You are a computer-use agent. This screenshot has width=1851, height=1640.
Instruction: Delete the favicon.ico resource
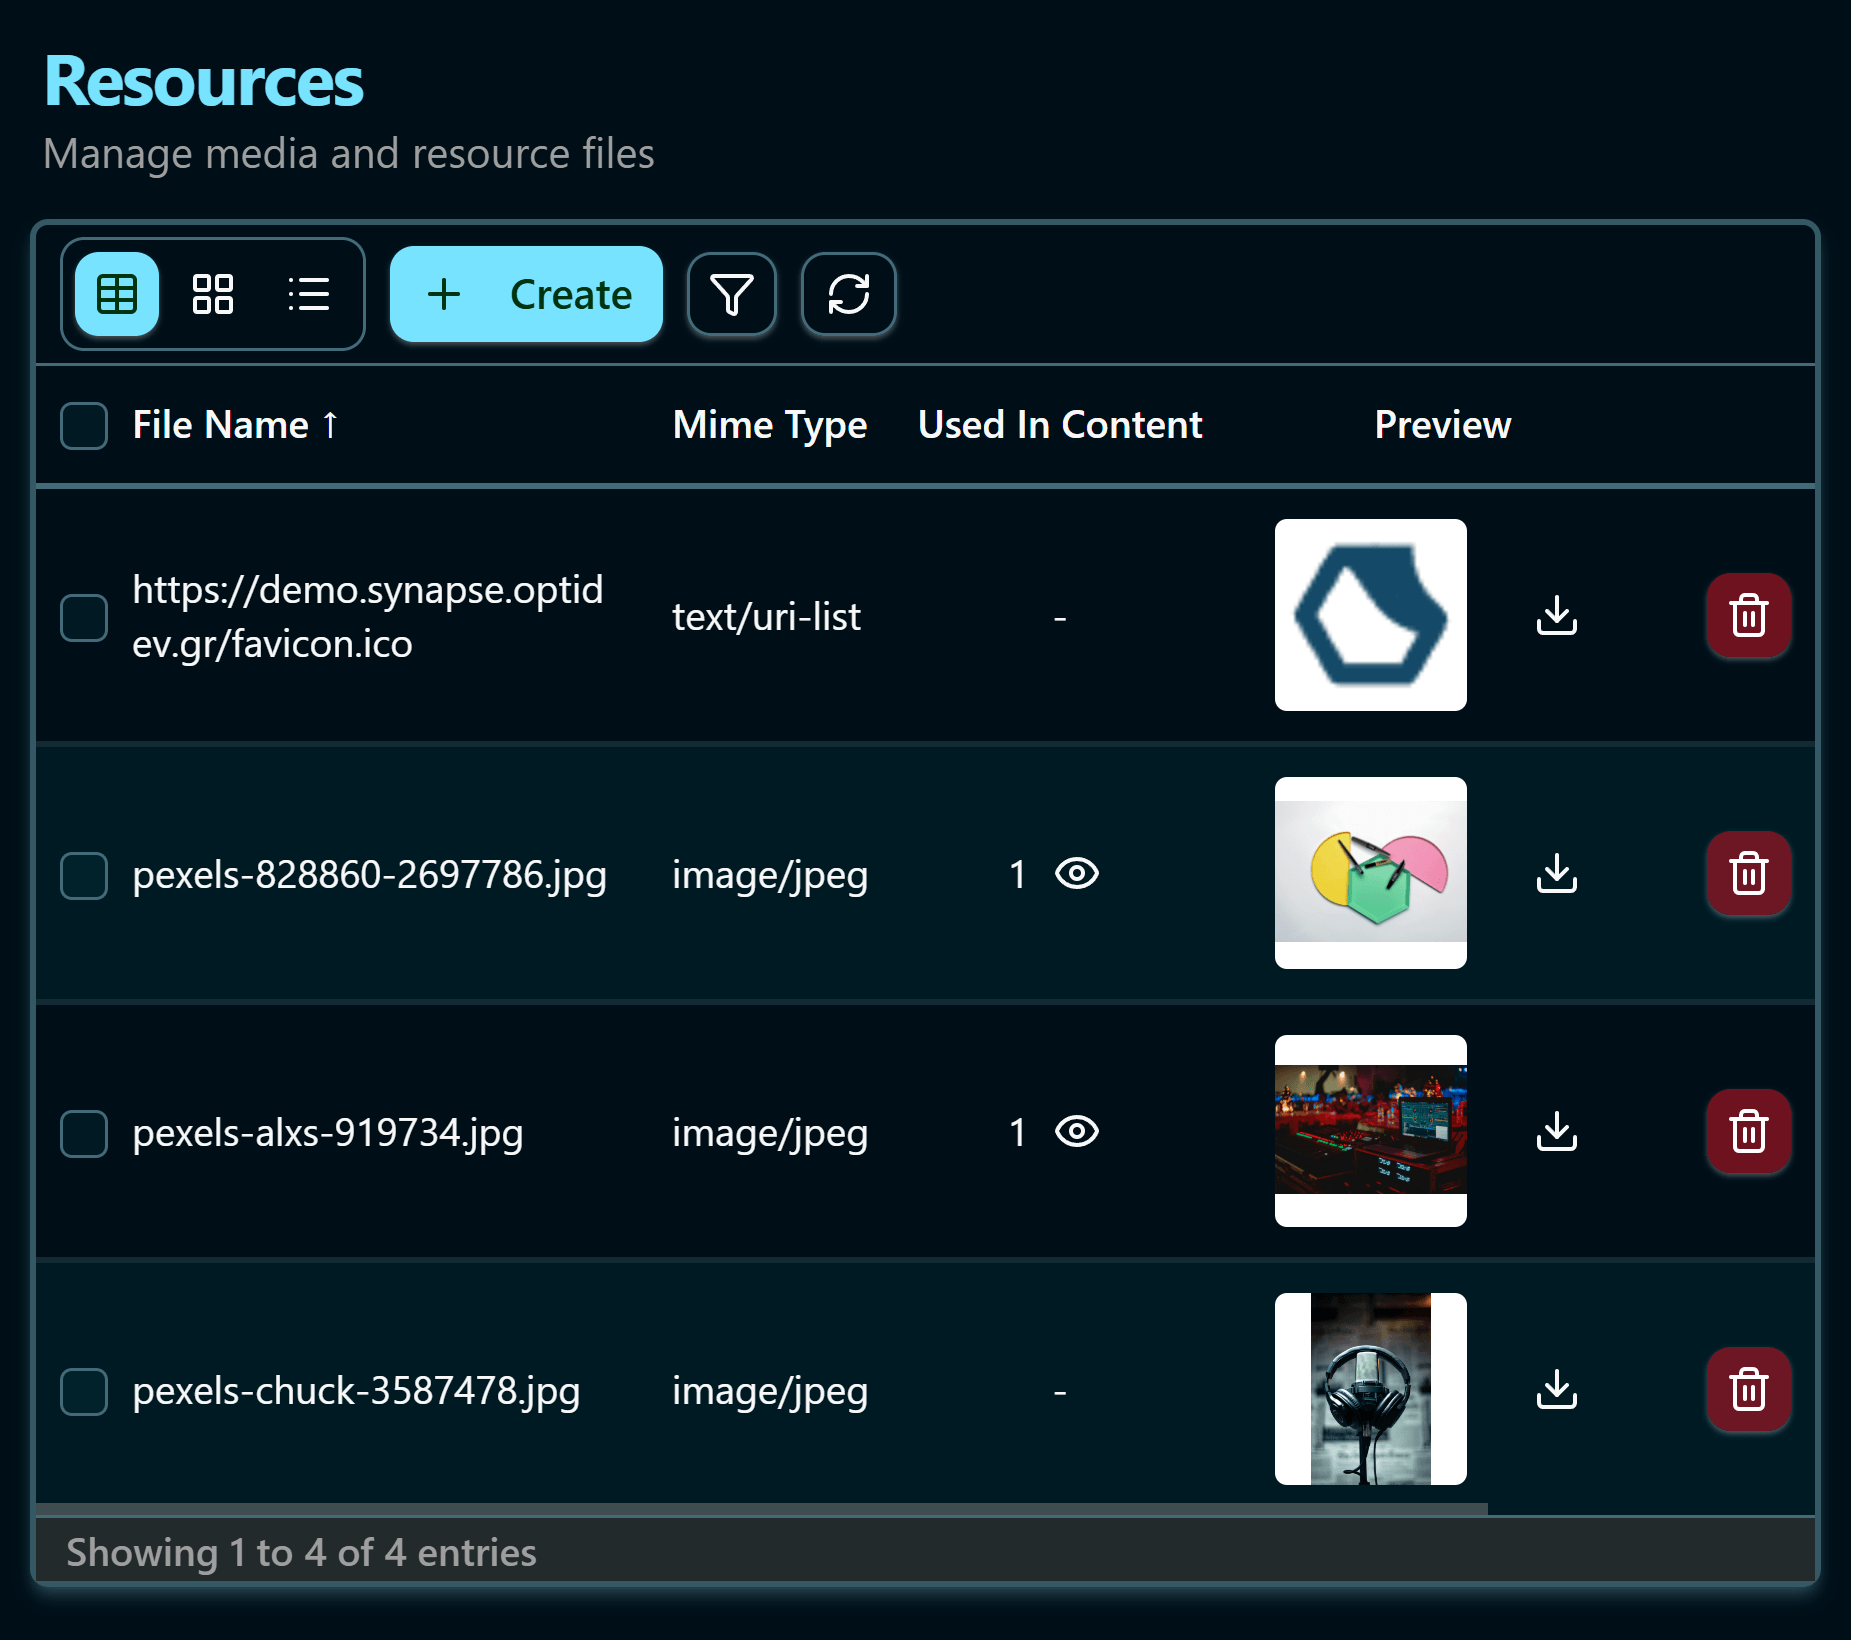coord(1748,616)
